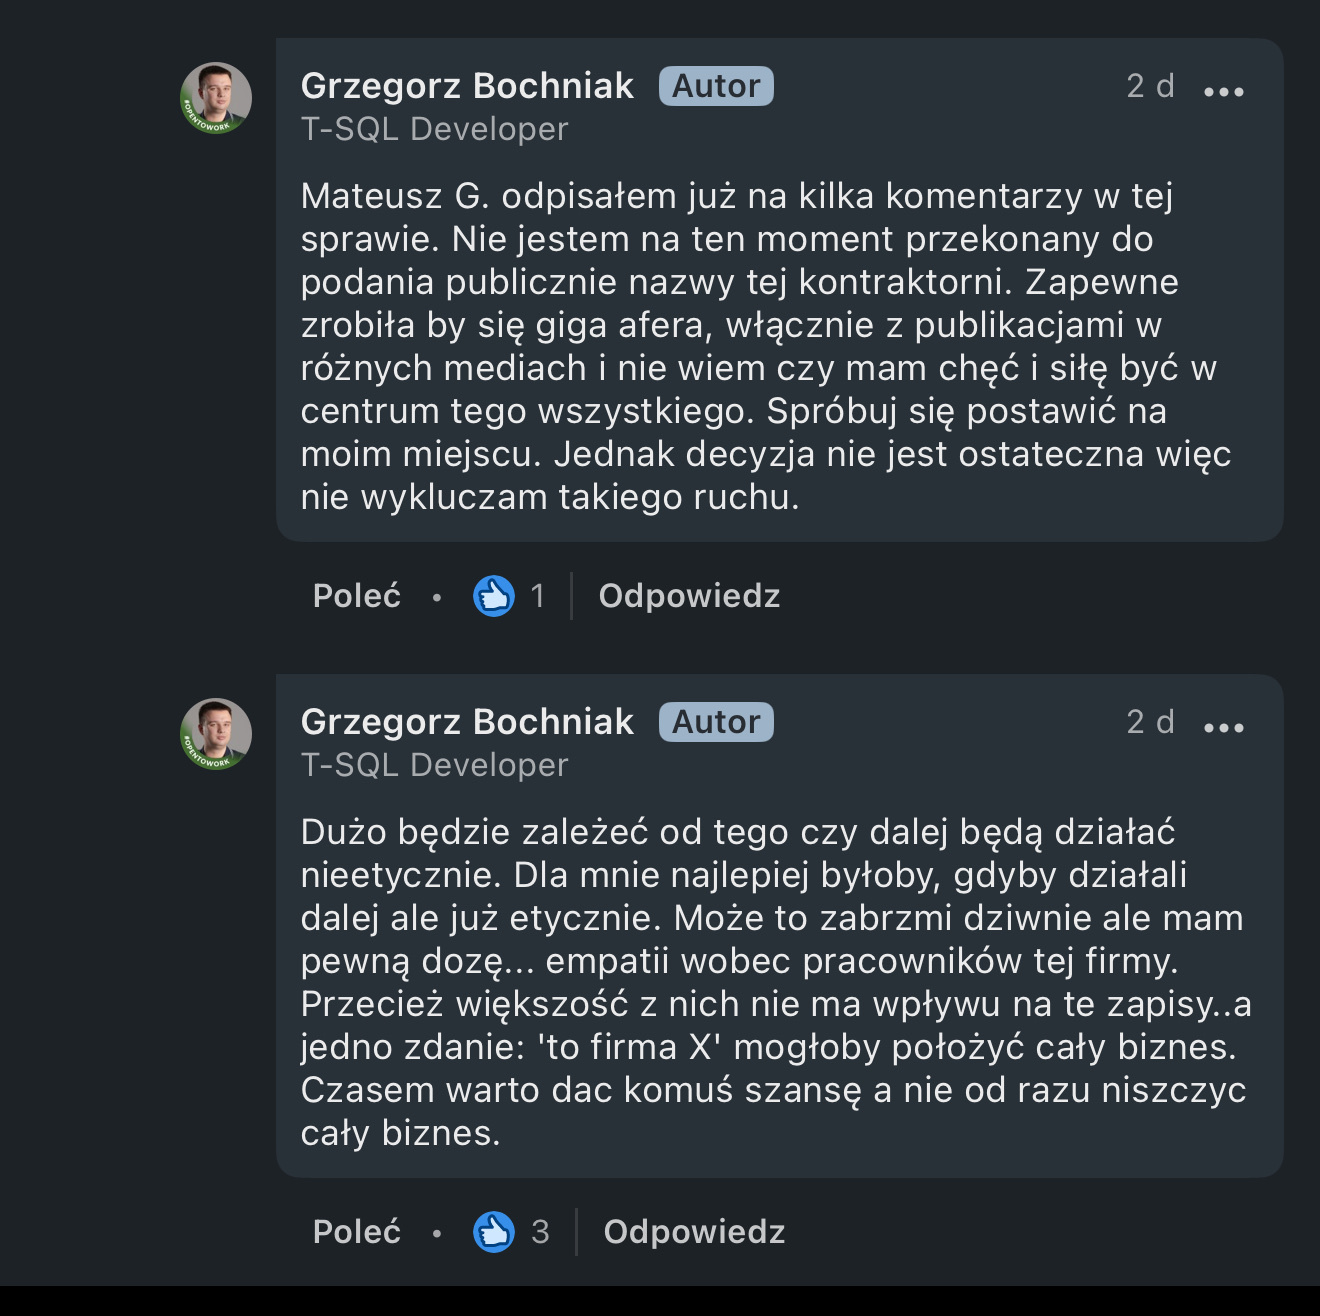This screenshot has height=1316, width=1320.
Task: Click the '2 d' timestamp on the 'Mateusz G.' comment
Action: 1150,86
